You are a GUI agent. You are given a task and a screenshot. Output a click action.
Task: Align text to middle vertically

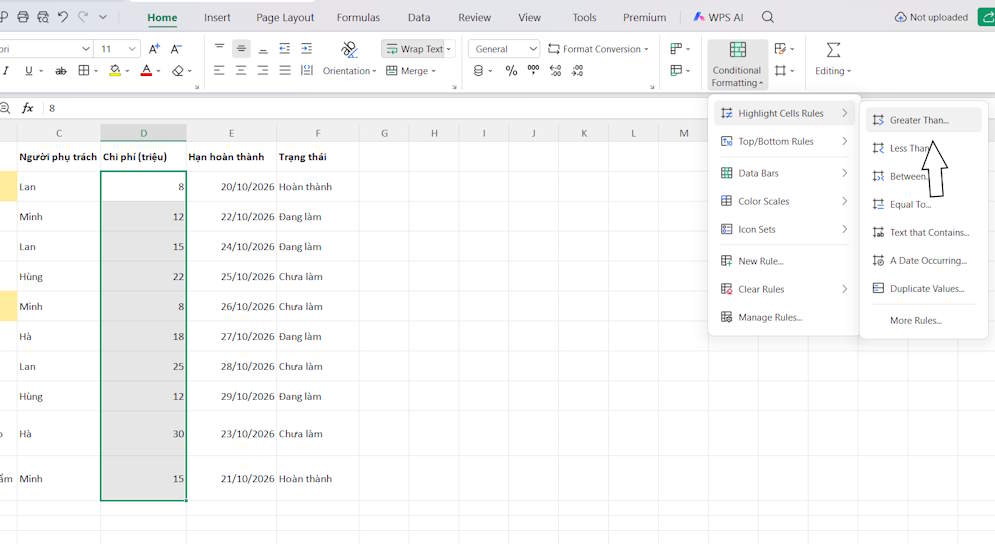pyautogui.click(x=241, y=48)
